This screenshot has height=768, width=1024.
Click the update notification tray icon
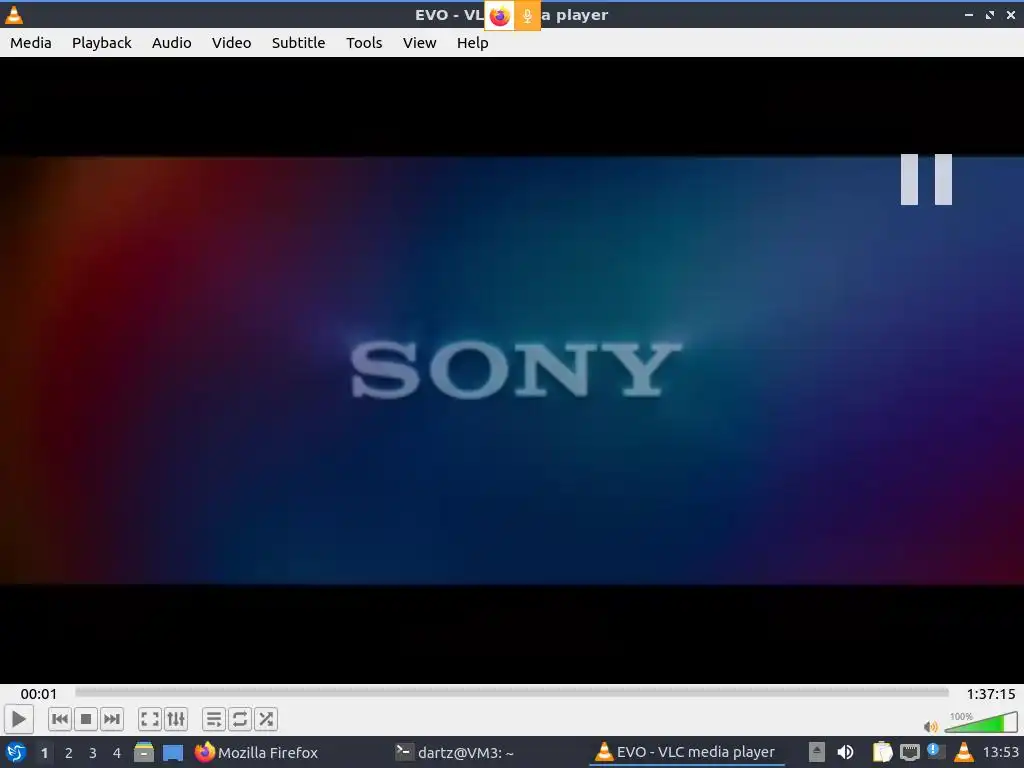(x=935, y=752)
